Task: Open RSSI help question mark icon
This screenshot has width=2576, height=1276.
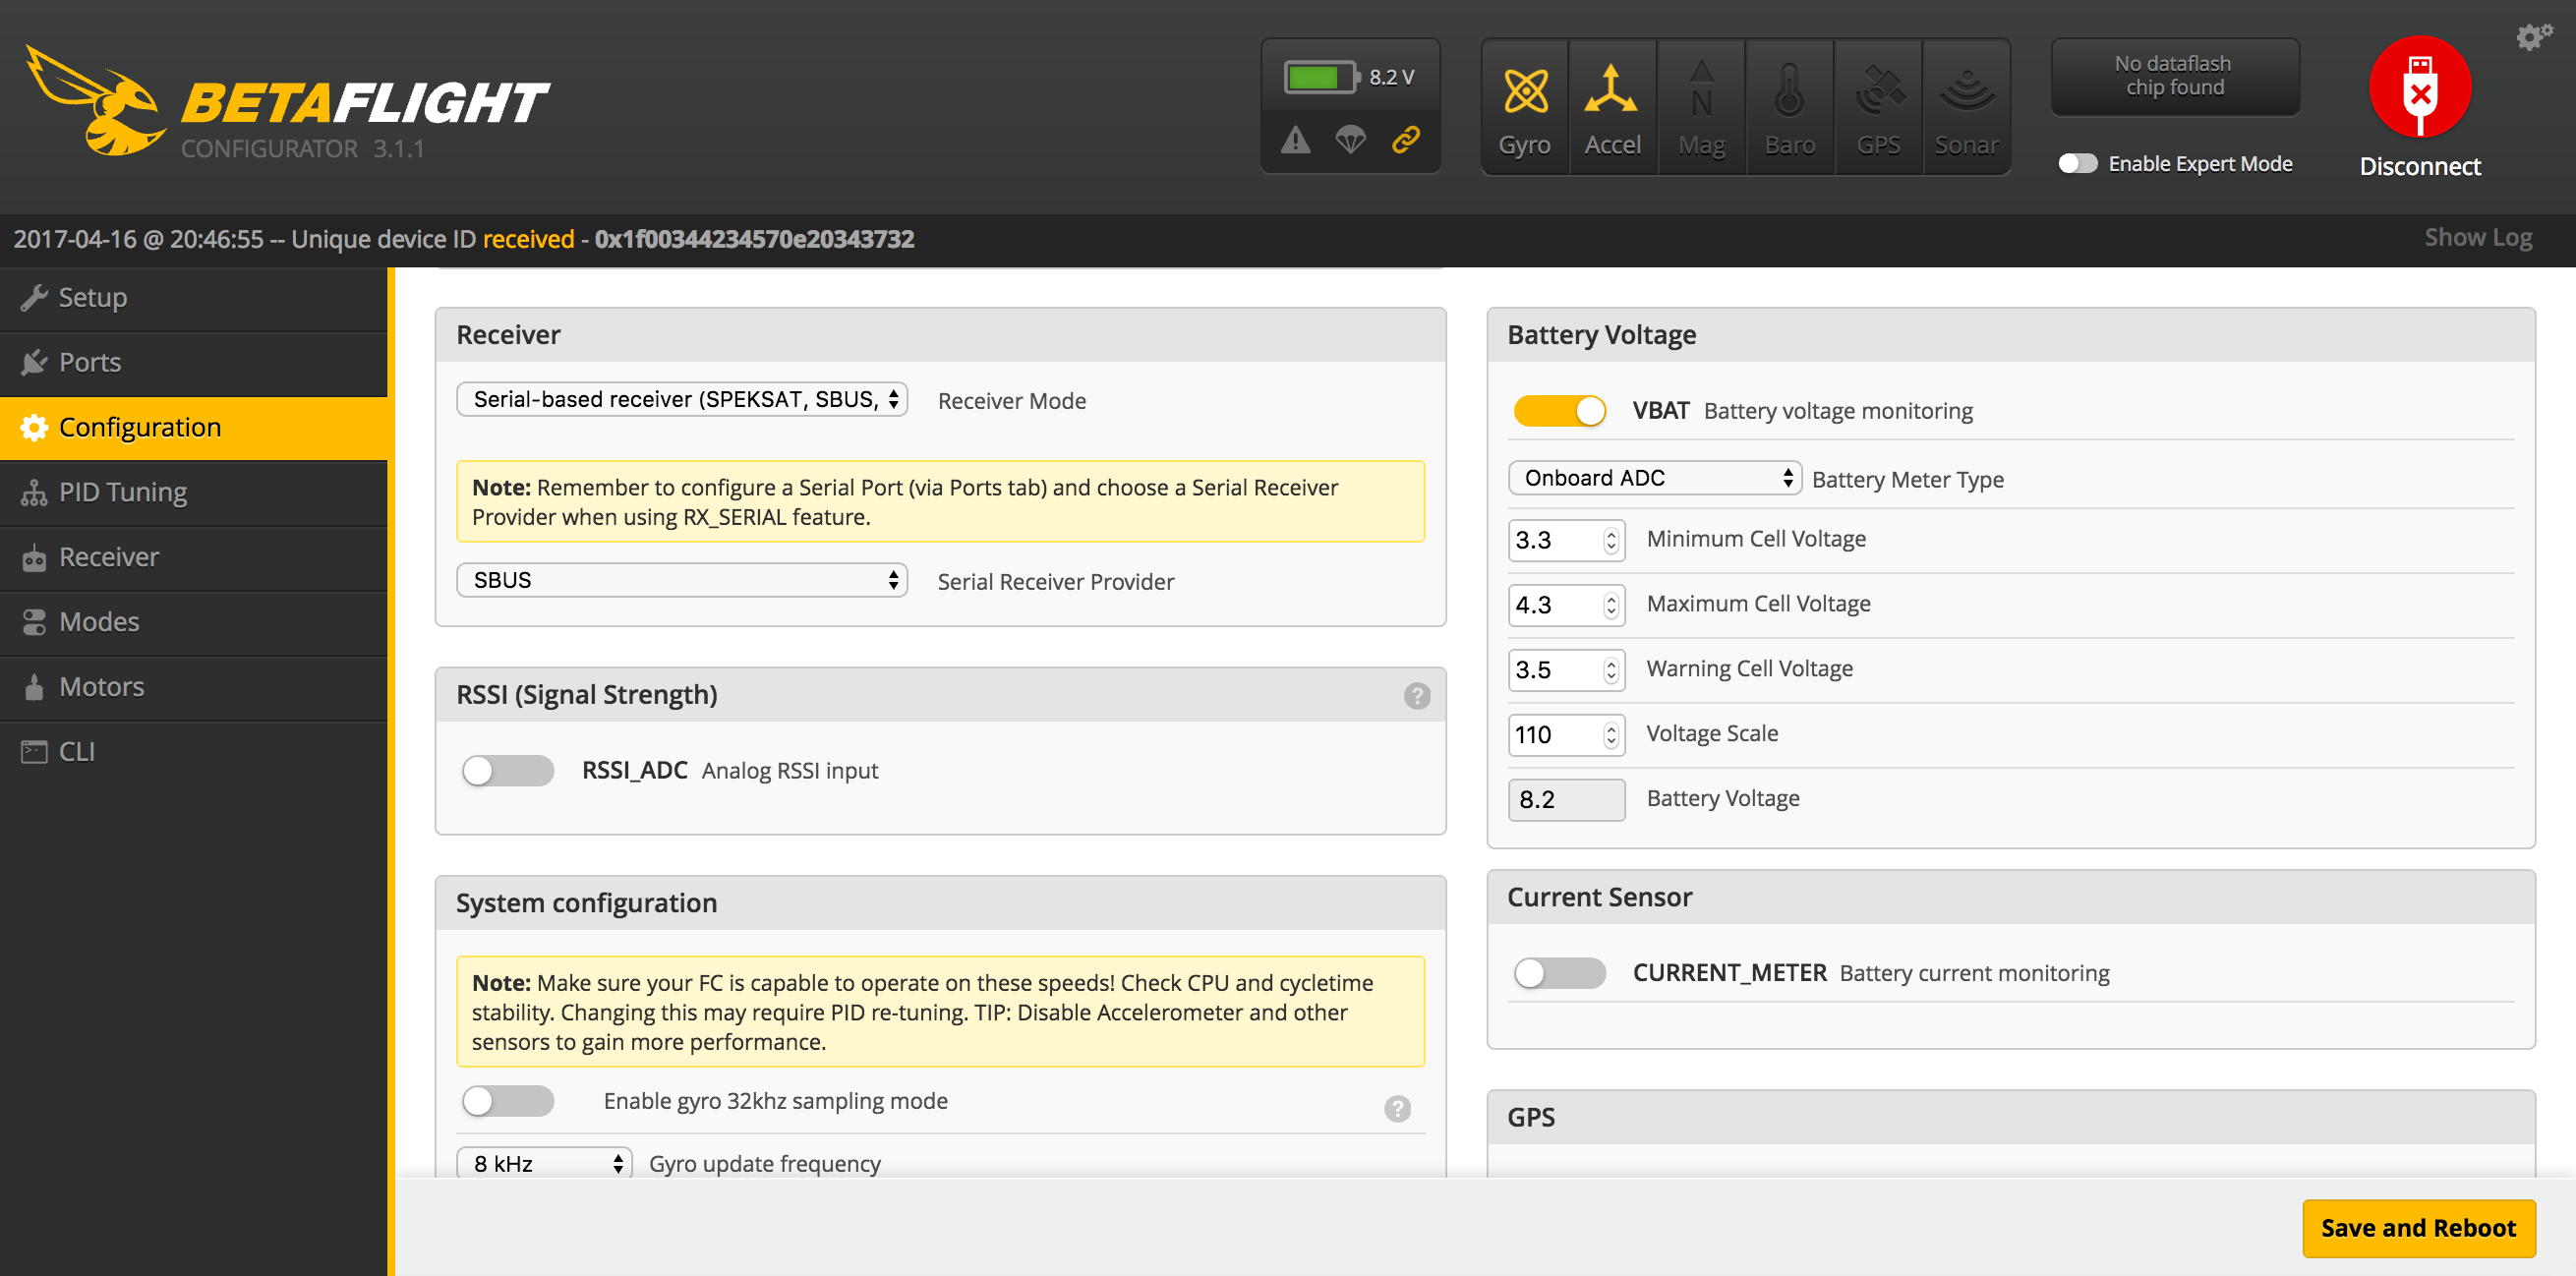Action: [1416, 696]
